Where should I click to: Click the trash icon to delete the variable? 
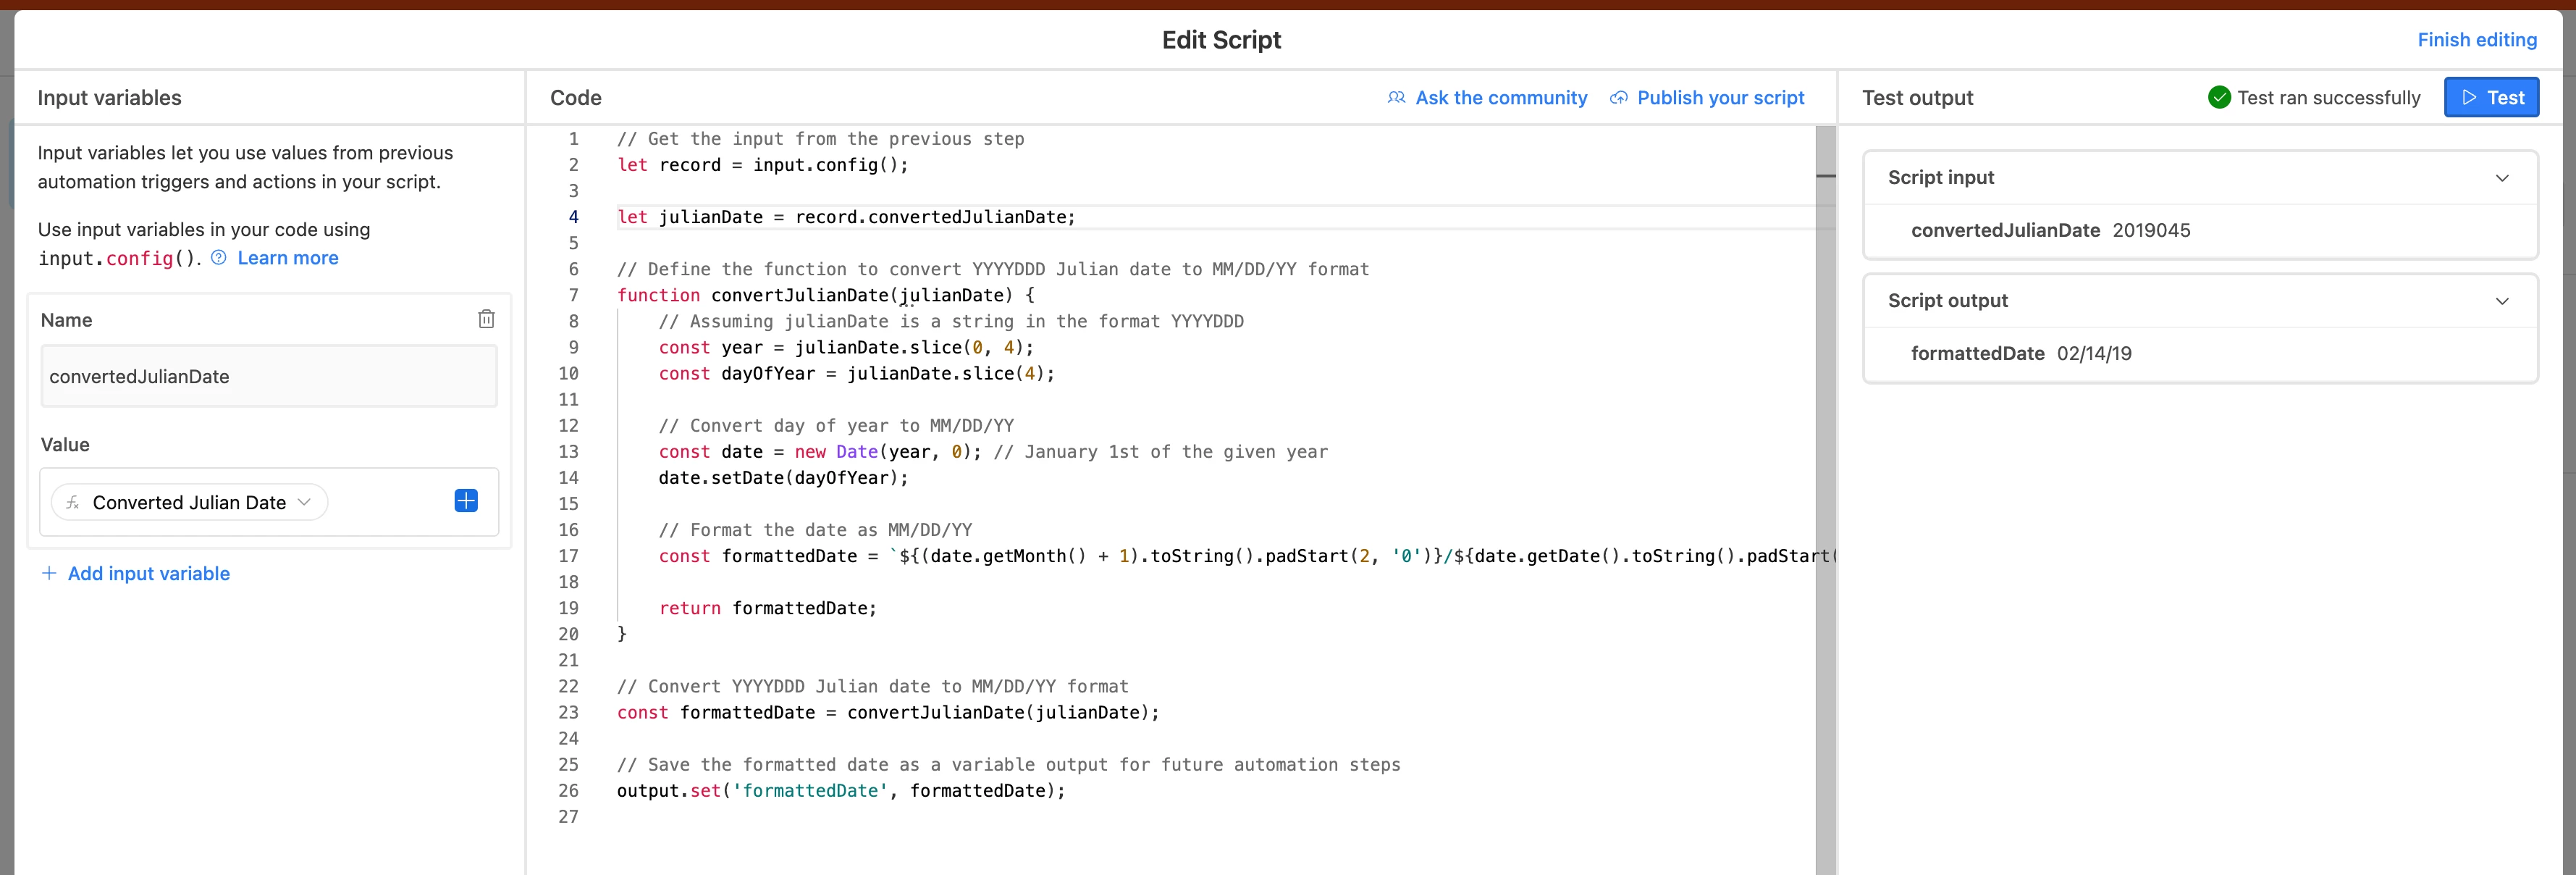pyautogui.click(x=486, y=319)
